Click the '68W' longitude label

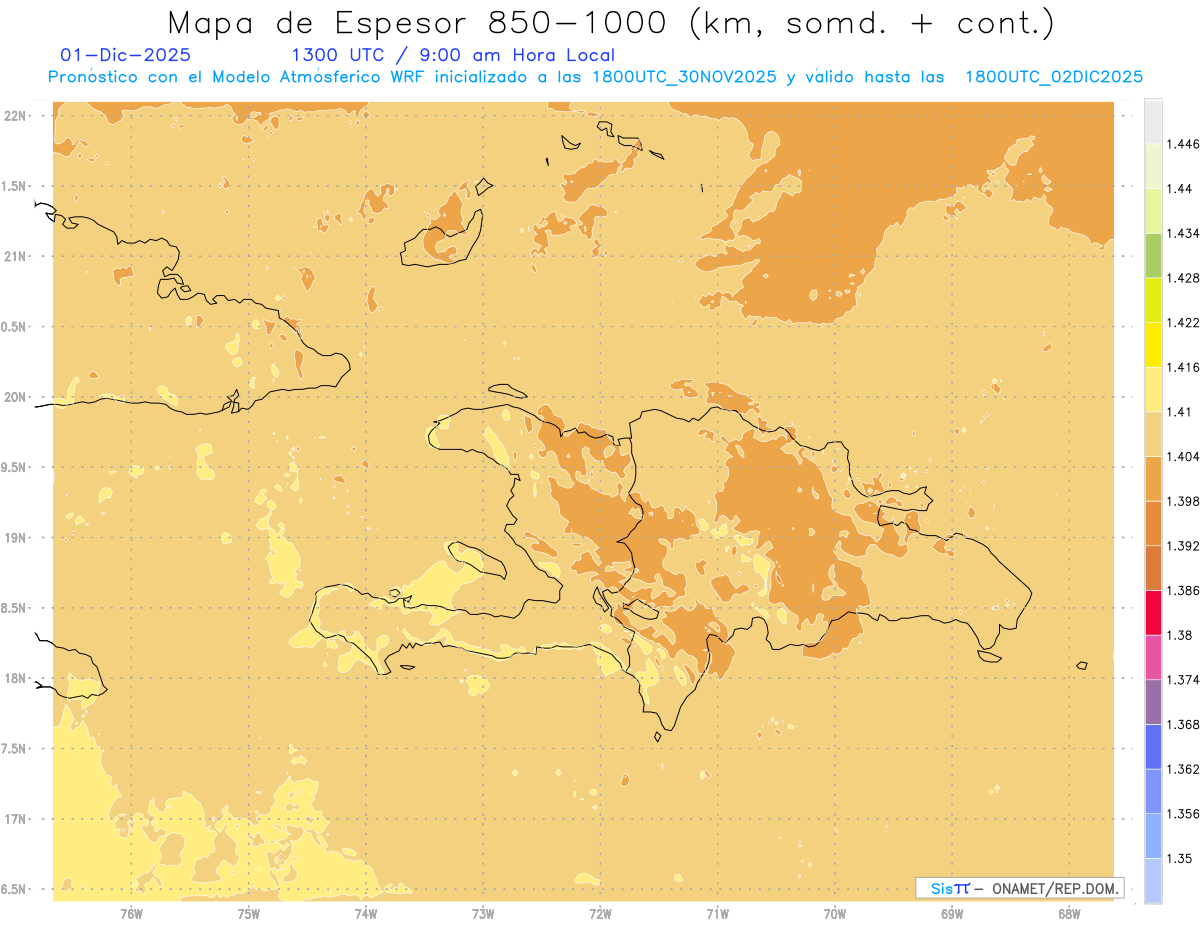click(x=1069, y=913)
